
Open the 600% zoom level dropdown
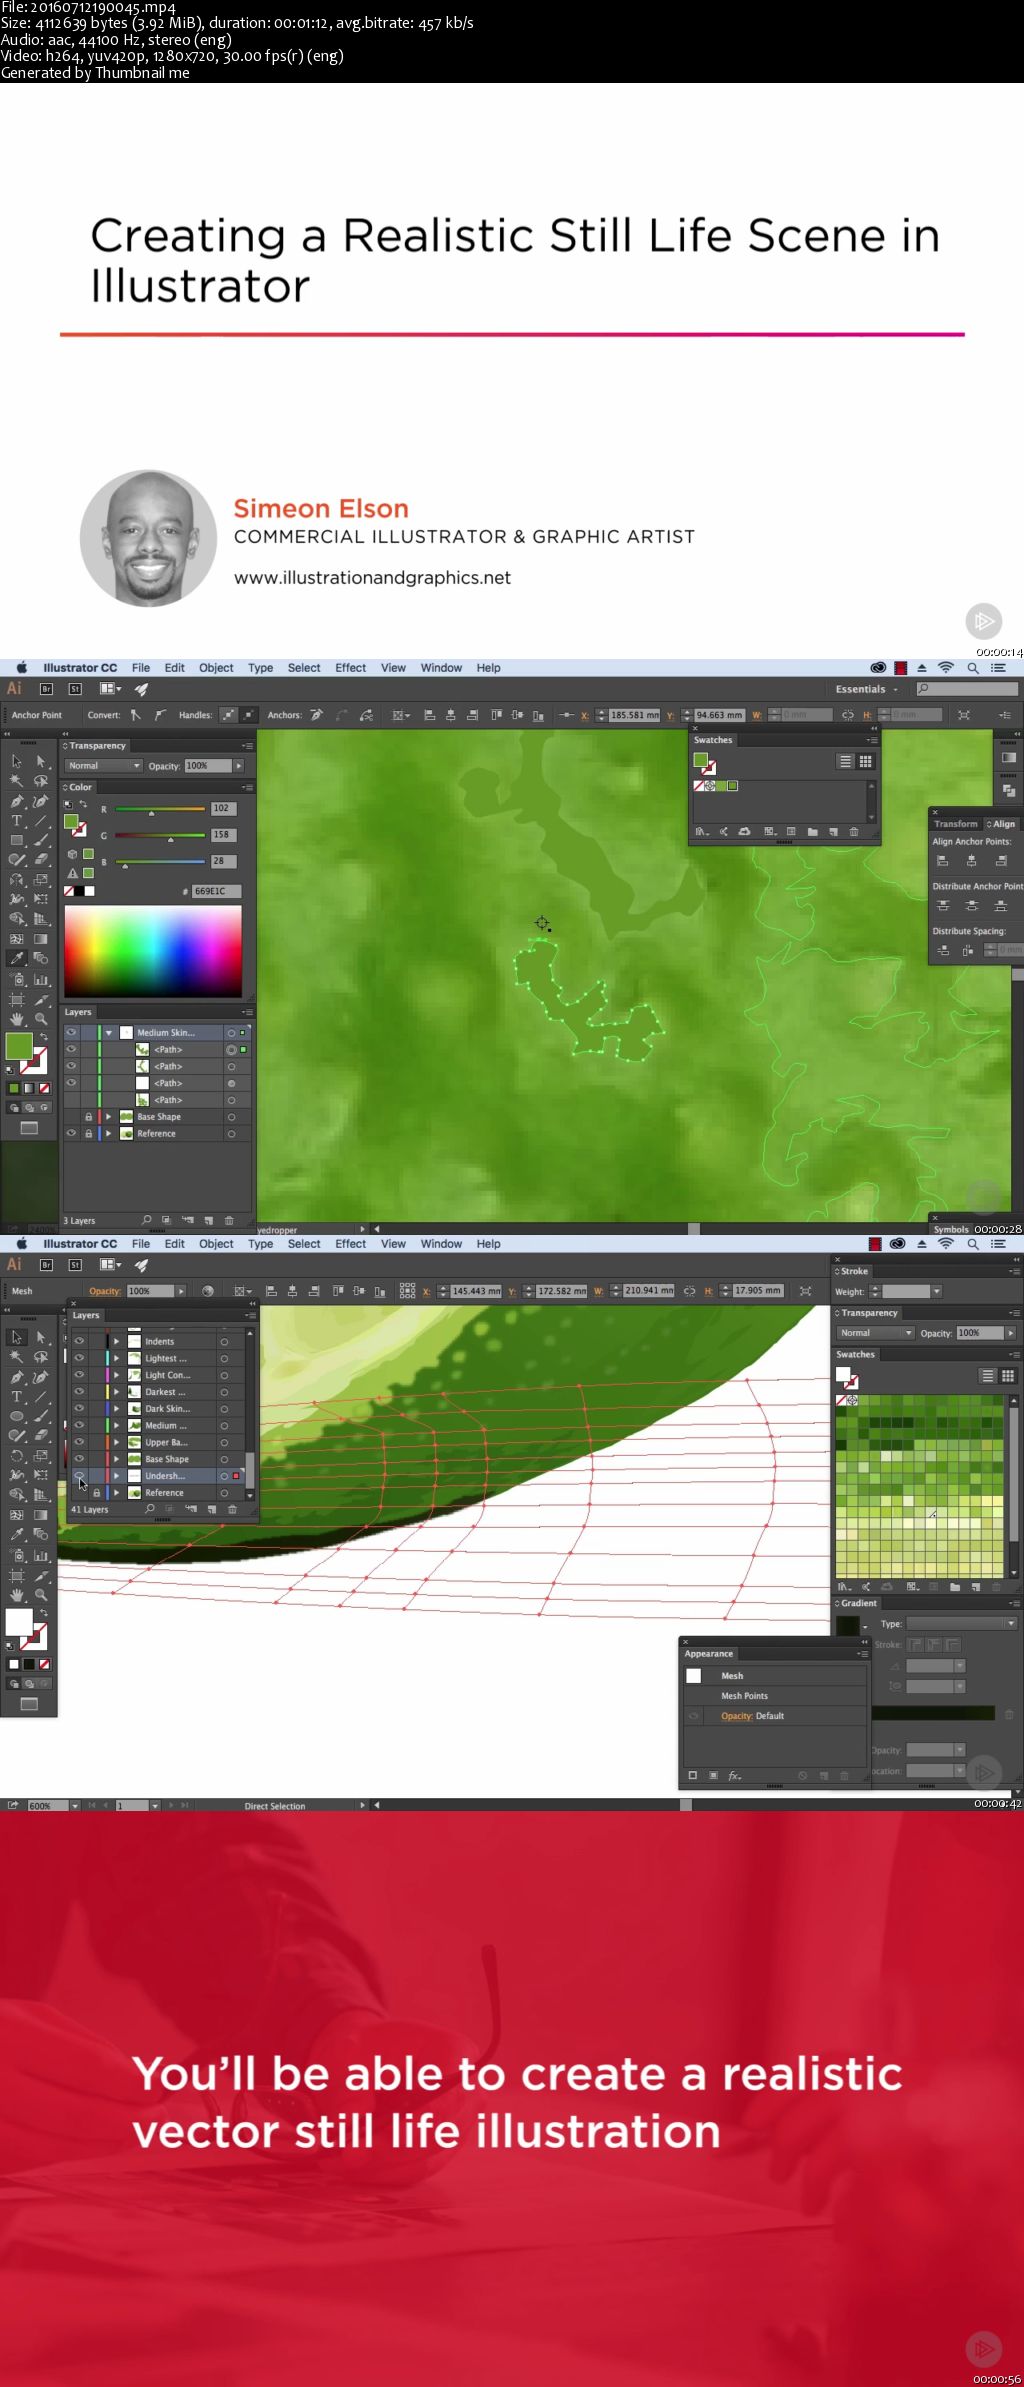click(x=75, y=1806)
